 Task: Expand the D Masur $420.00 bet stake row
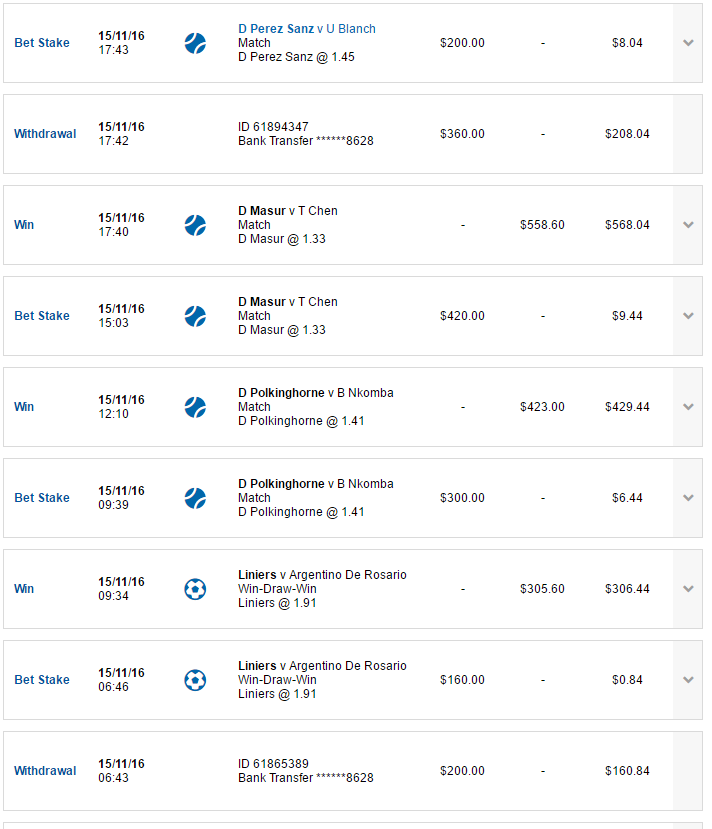688,316
